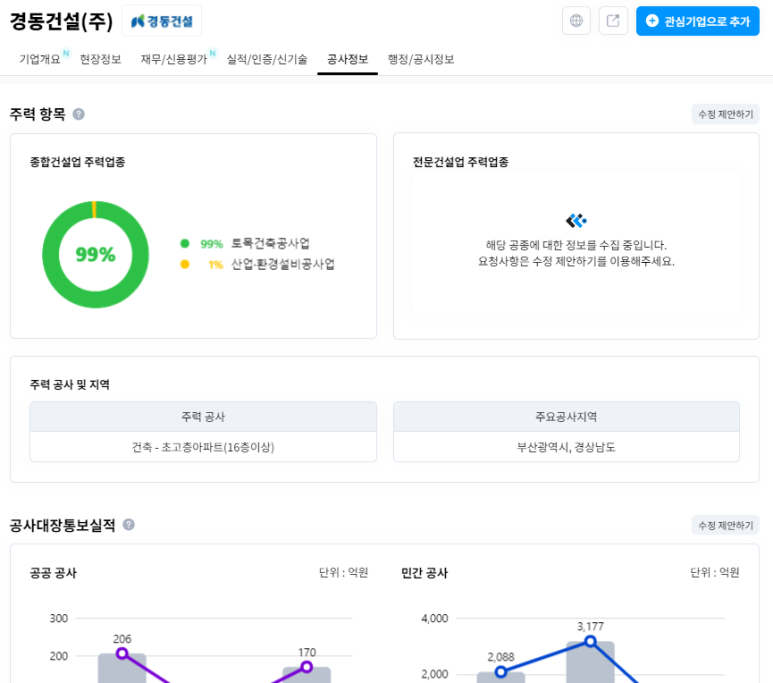Click help icon next to 주력 항목
The image size is (773, 683).
coord(78,114)
